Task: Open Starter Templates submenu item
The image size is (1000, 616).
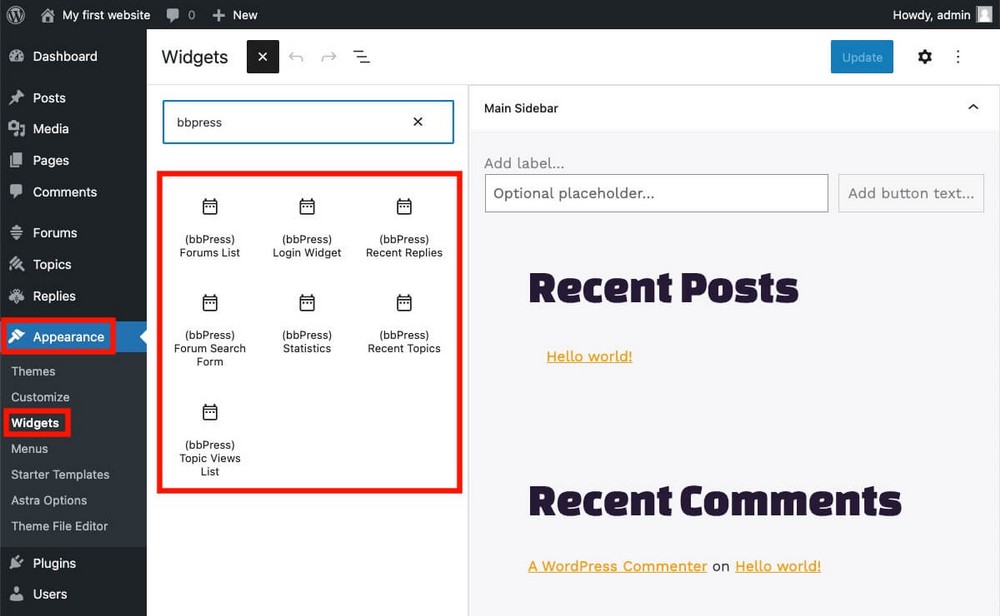Action: click(60, 474)
